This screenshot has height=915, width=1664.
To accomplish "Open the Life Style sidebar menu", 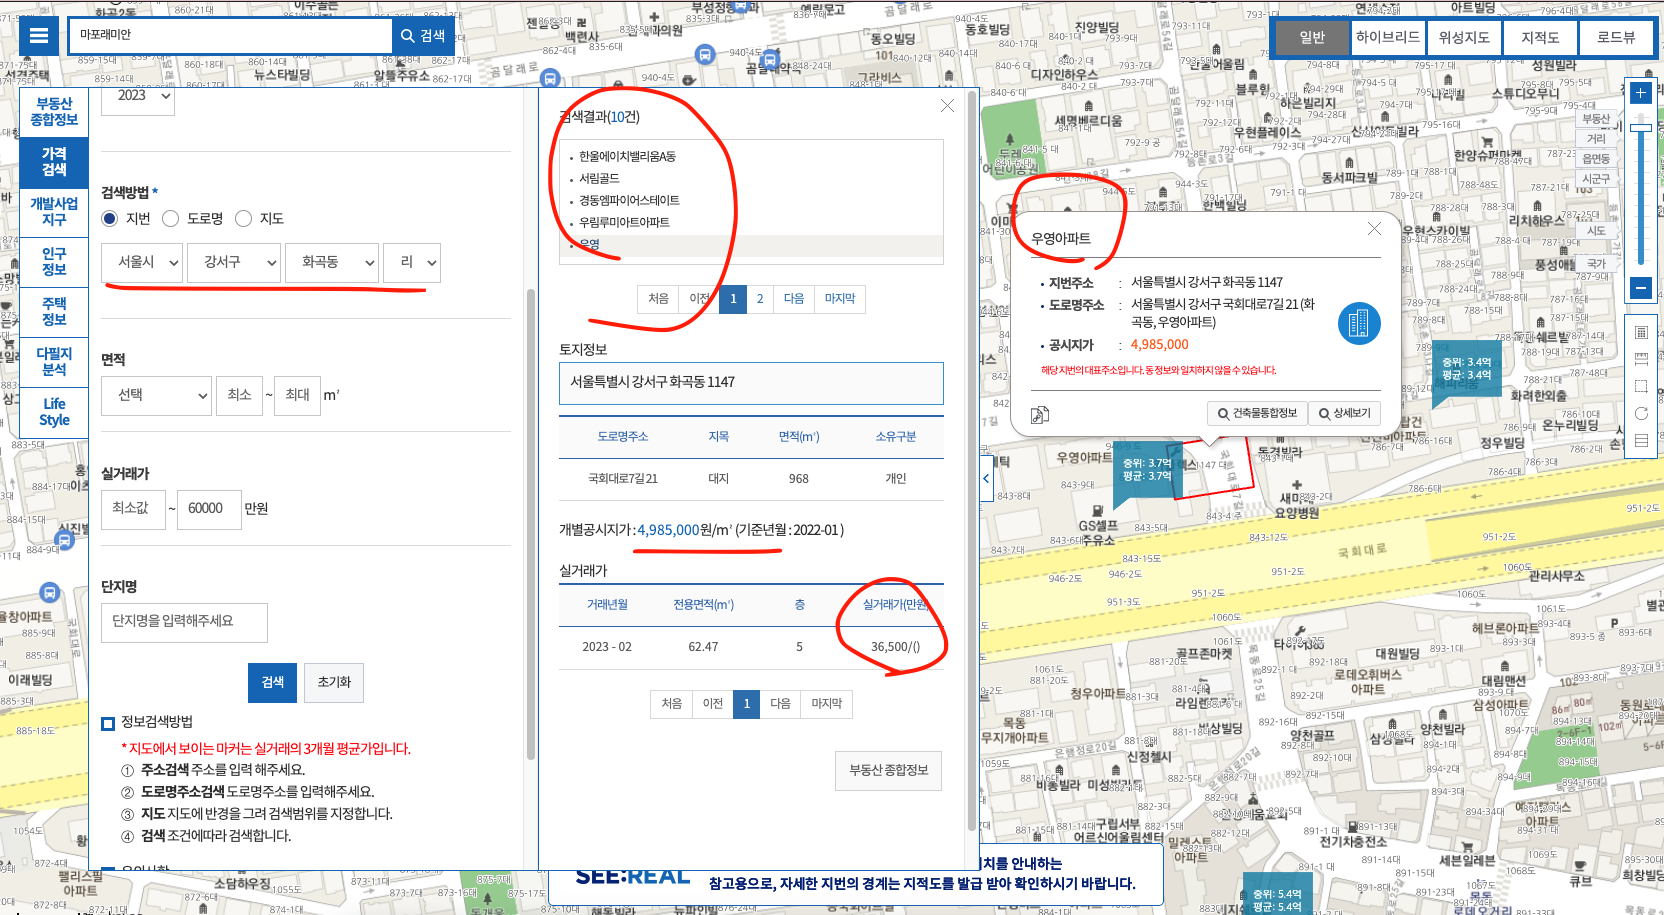I will [54, 412].
